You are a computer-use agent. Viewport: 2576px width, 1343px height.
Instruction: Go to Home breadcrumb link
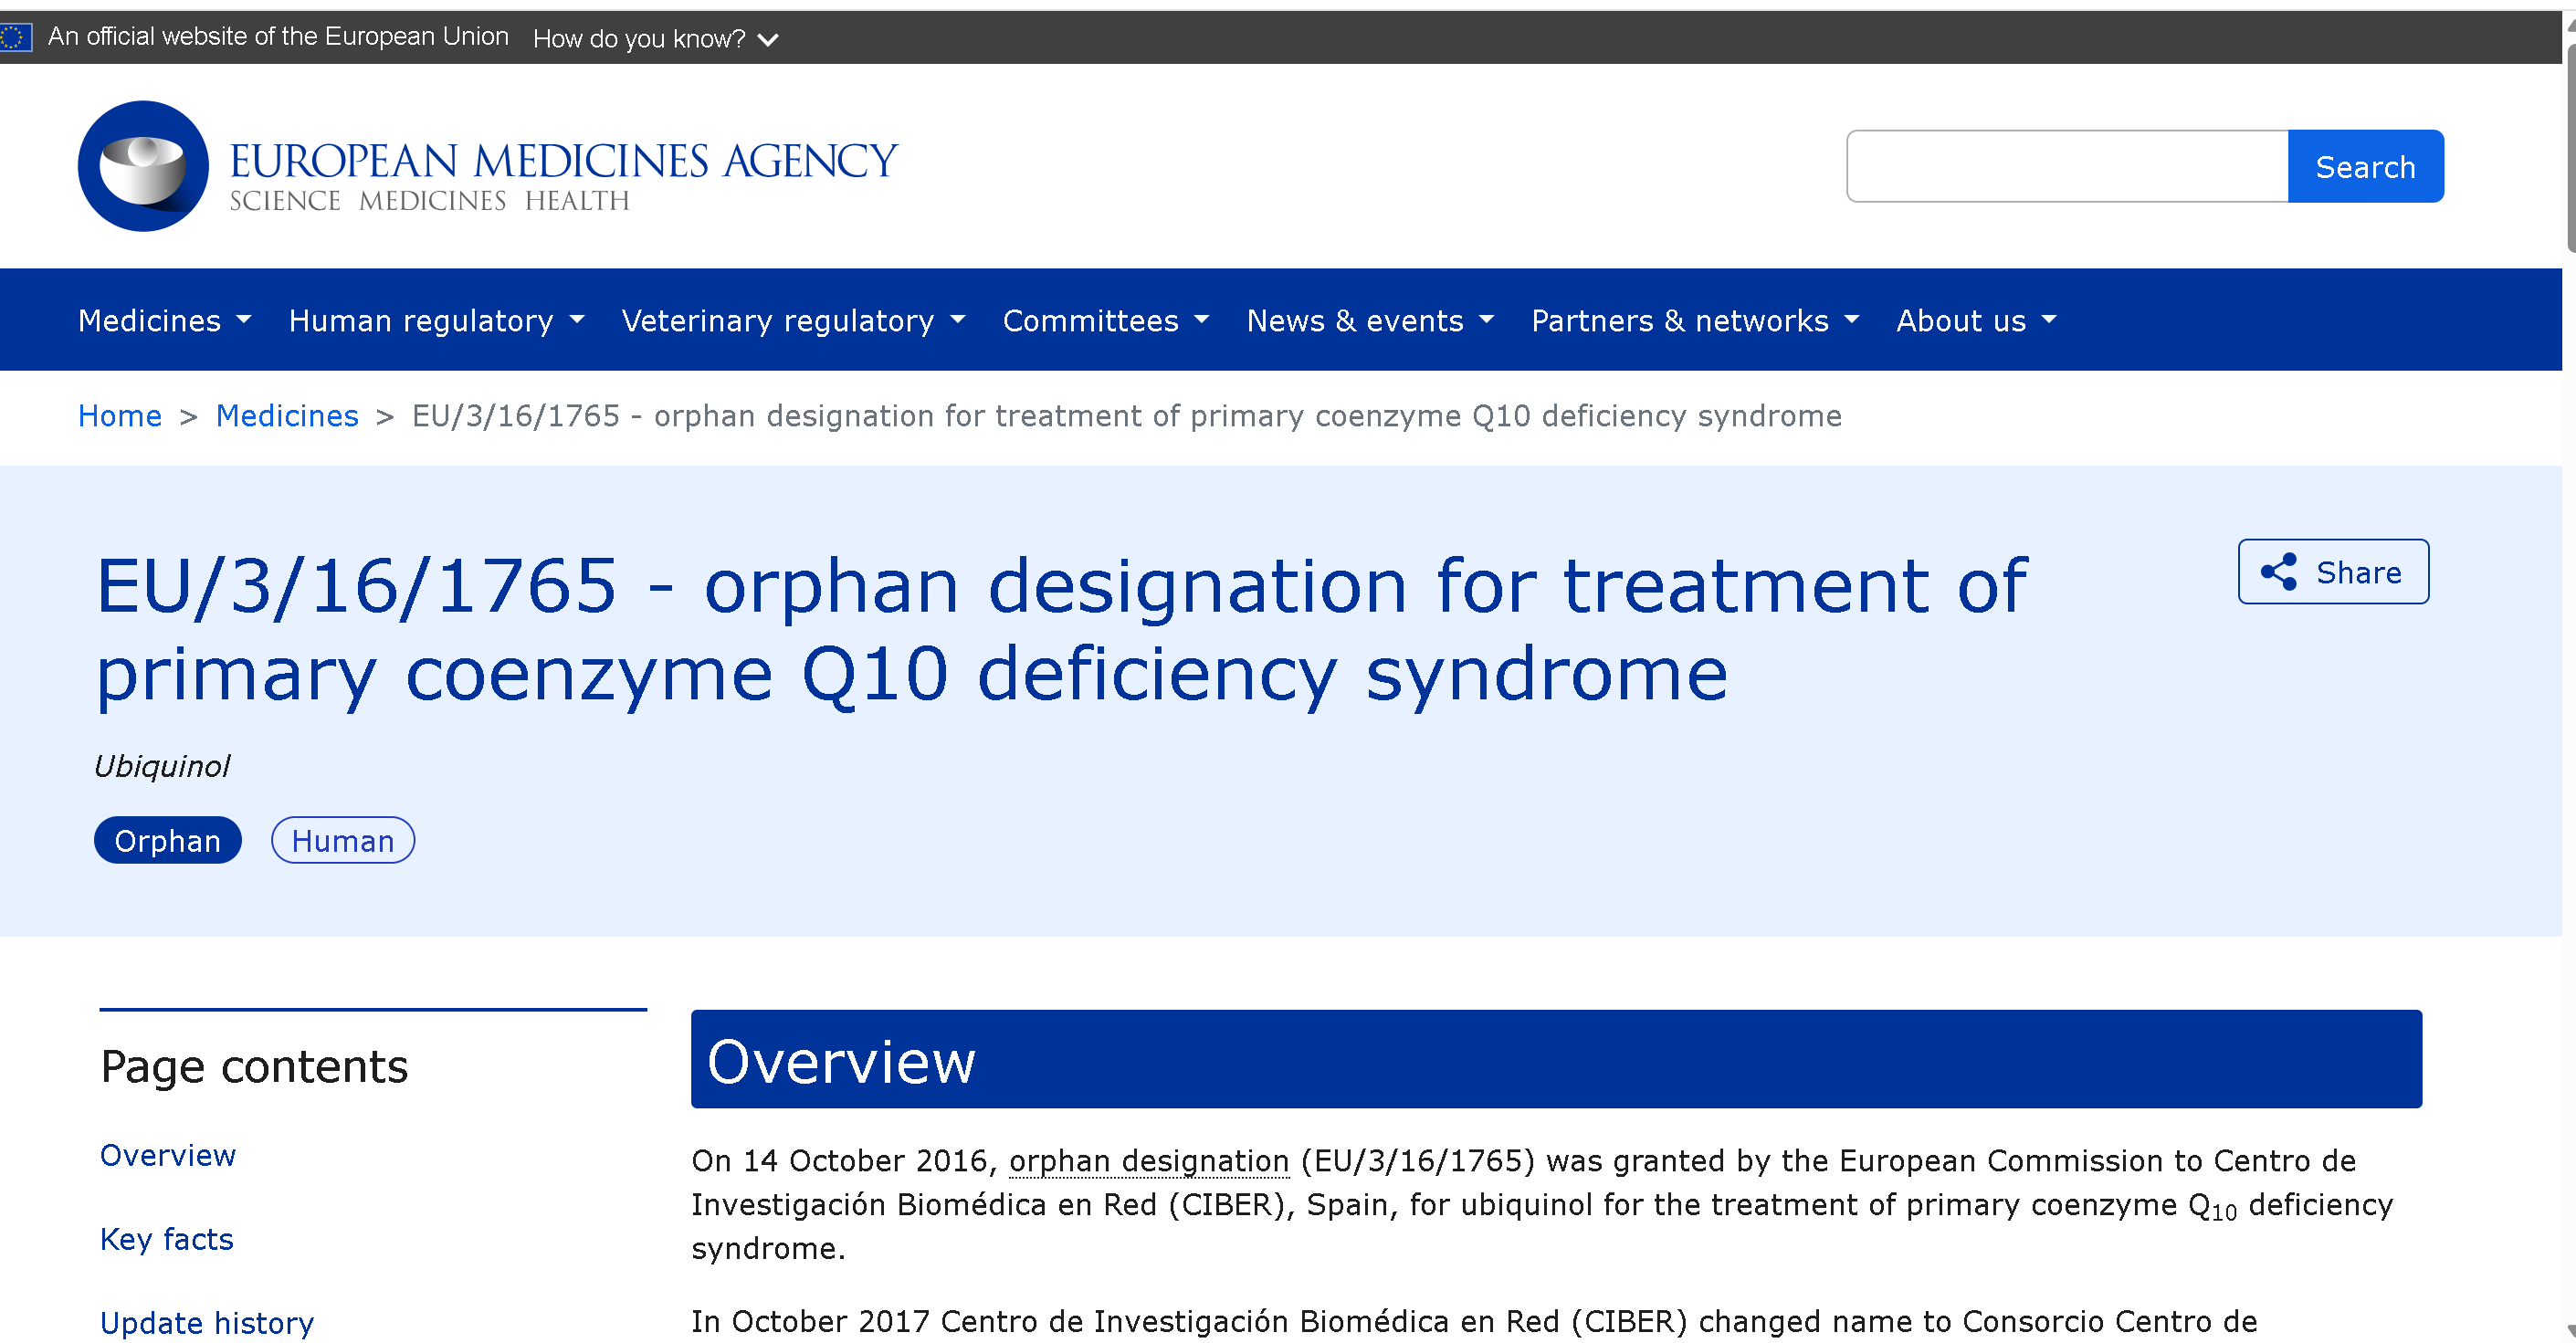120,416
